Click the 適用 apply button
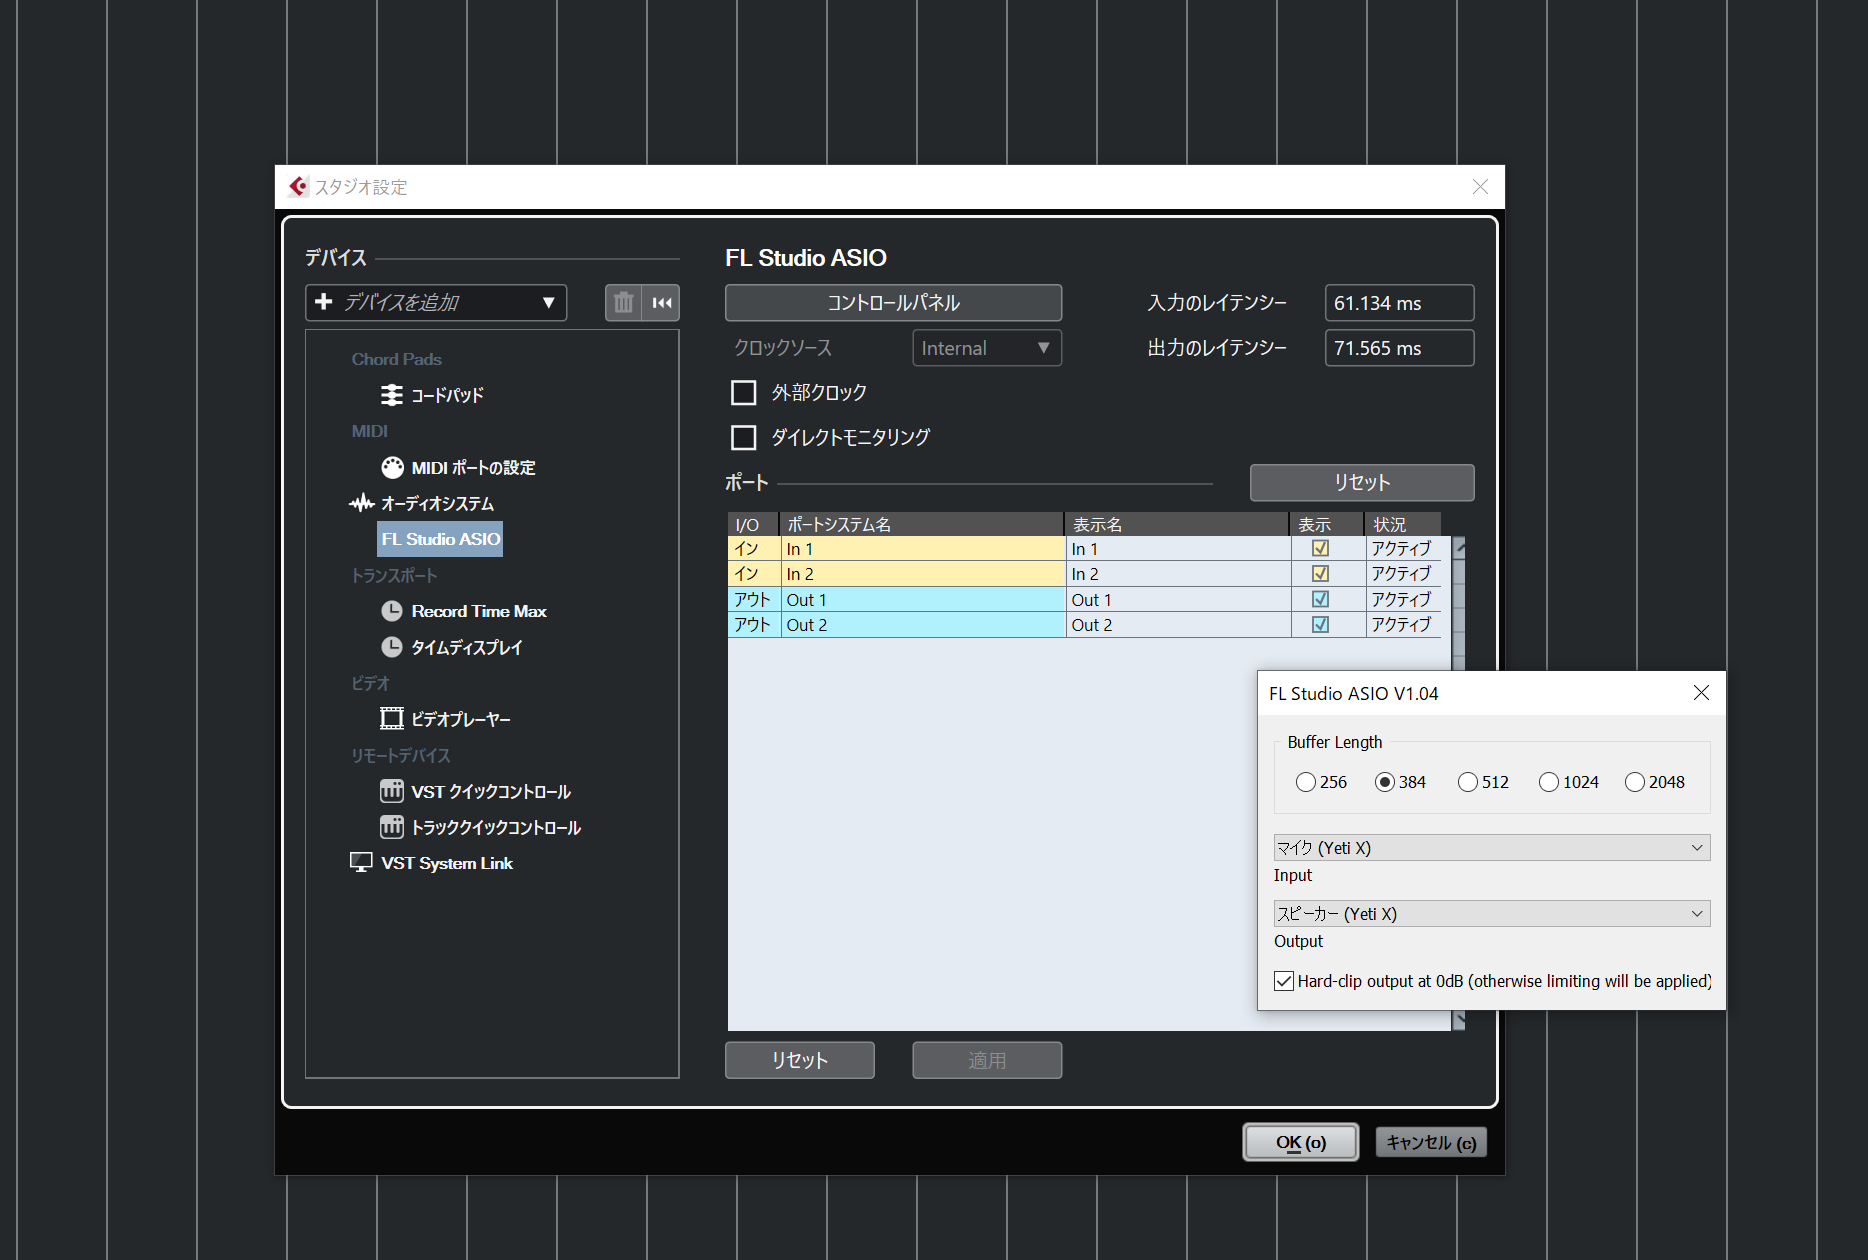The height and width of the screenshot is (1260, 1868). pos(987,1060)
